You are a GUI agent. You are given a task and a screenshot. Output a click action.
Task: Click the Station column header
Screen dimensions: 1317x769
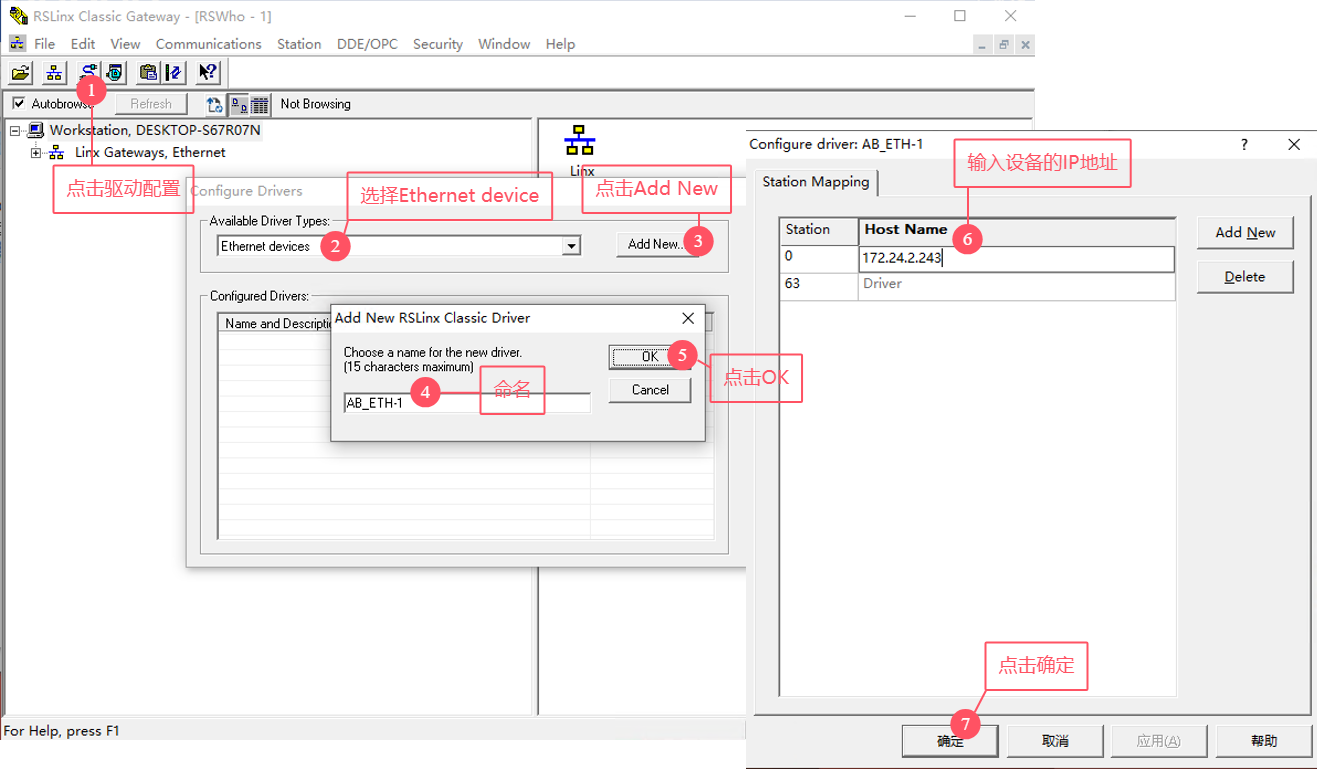coord(819,230)
